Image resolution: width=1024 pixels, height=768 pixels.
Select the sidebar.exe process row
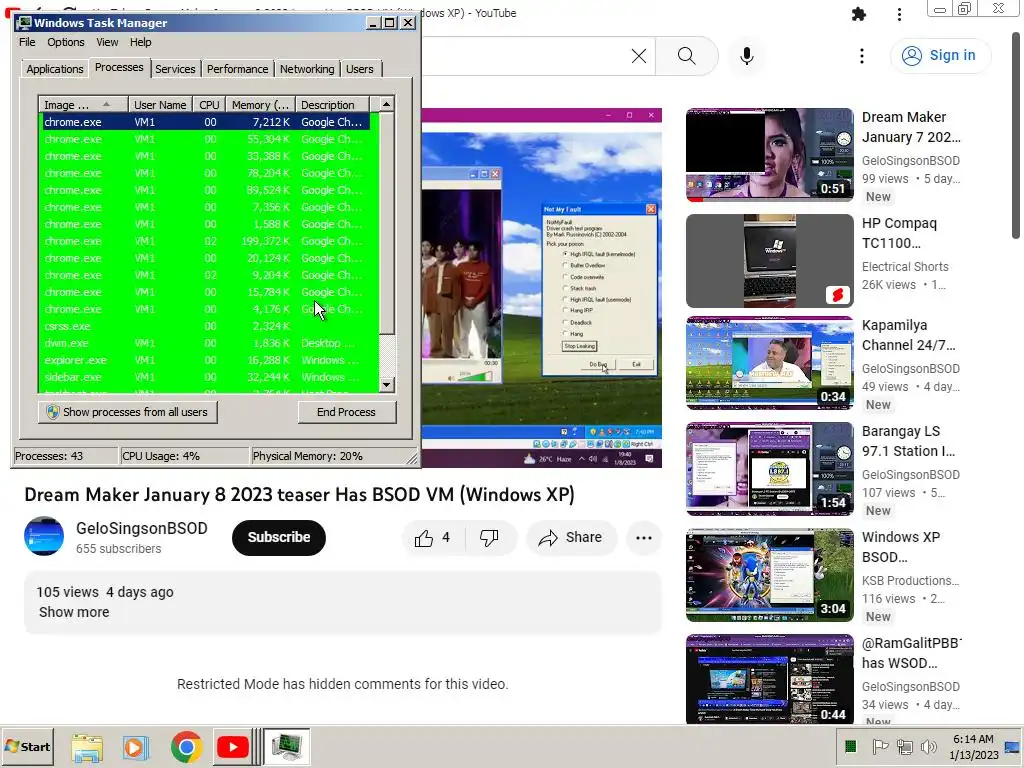pyautogui.click(x=209, y=377)
